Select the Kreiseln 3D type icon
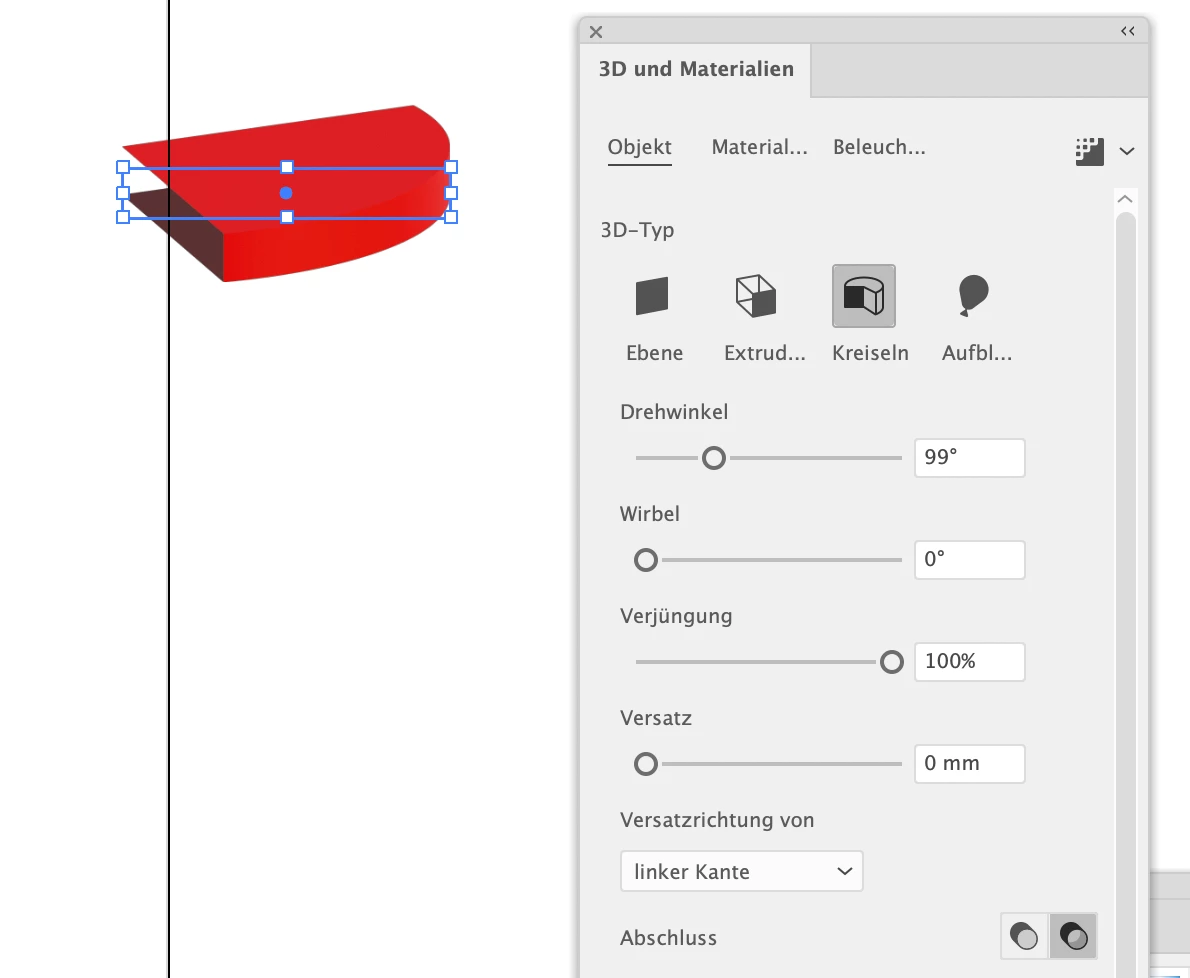This screenshot has width=1190, height=978. [864, 296]
